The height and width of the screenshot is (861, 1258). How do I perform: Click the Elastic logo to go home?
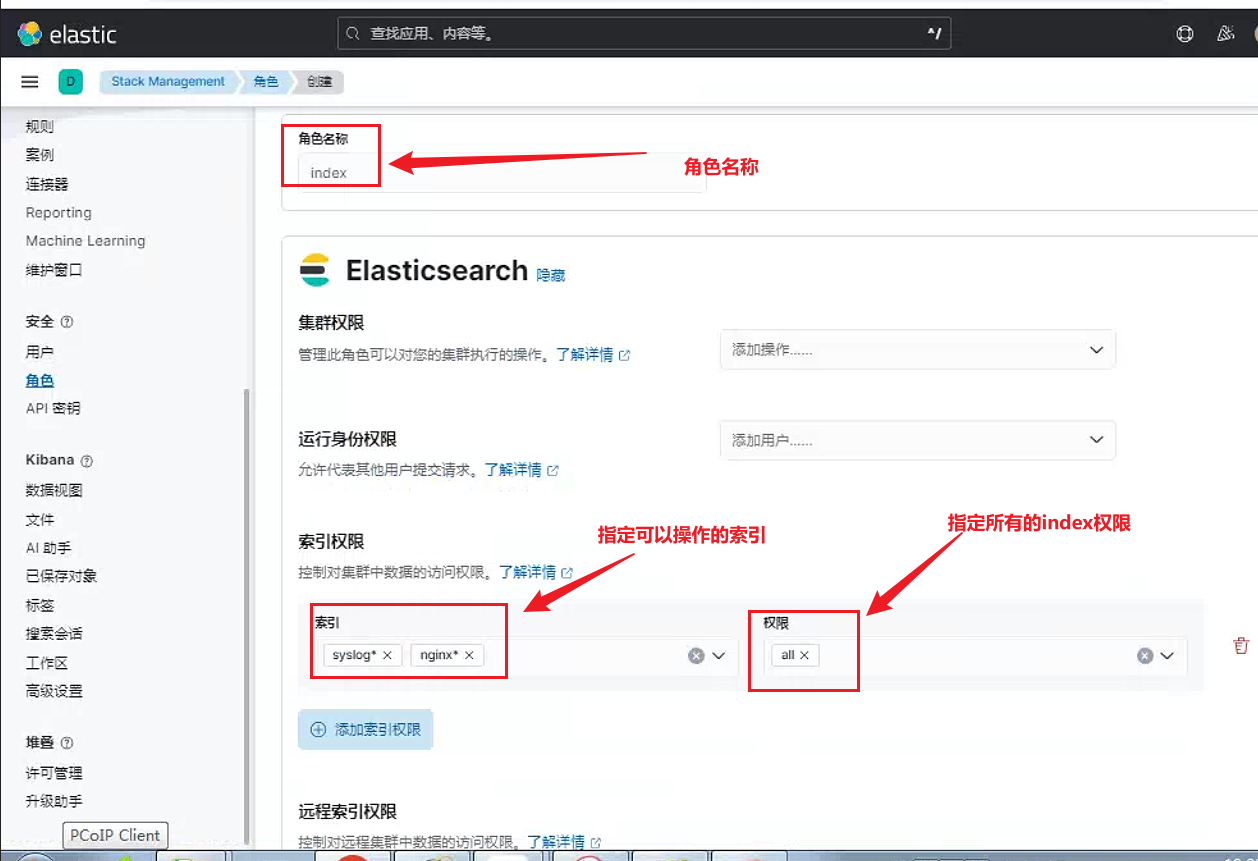pyautogui.click(x=68, y=34)
